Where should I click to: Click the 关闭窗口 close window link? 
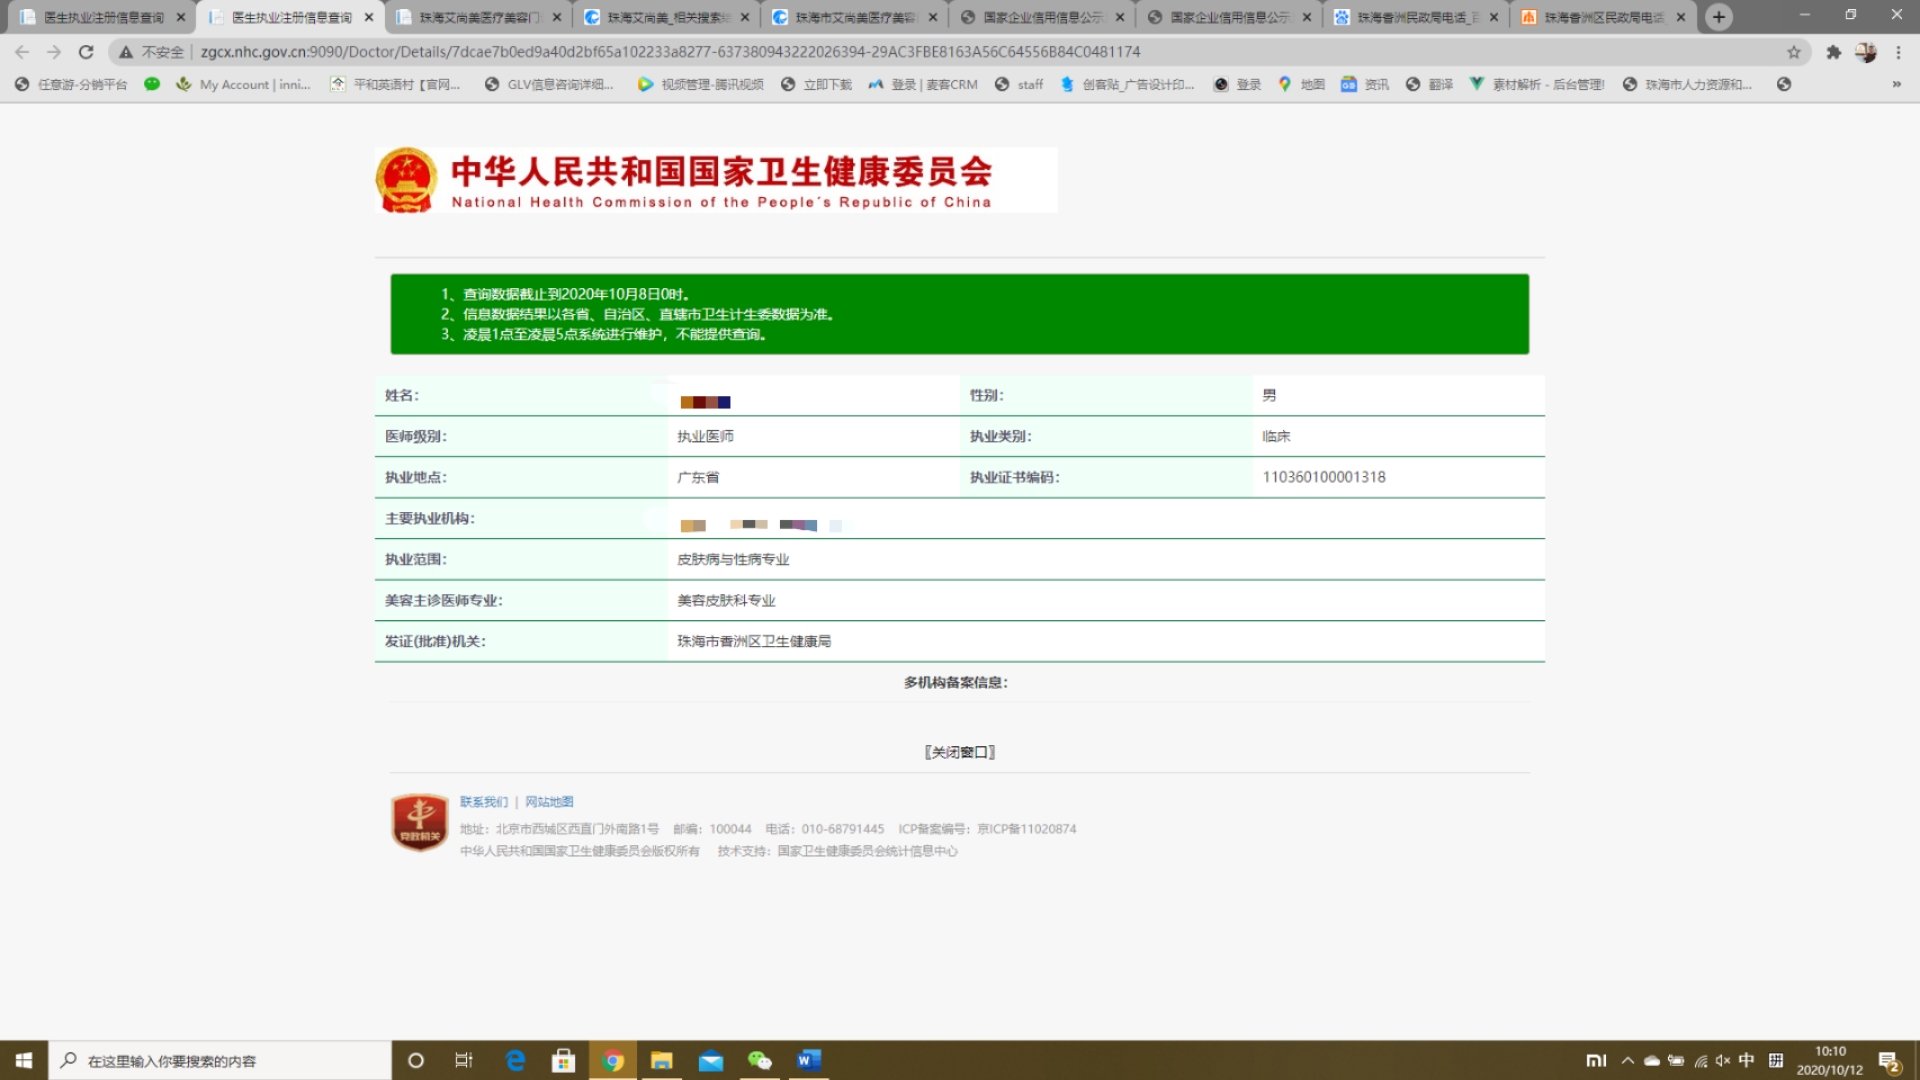tap(960, 752)
